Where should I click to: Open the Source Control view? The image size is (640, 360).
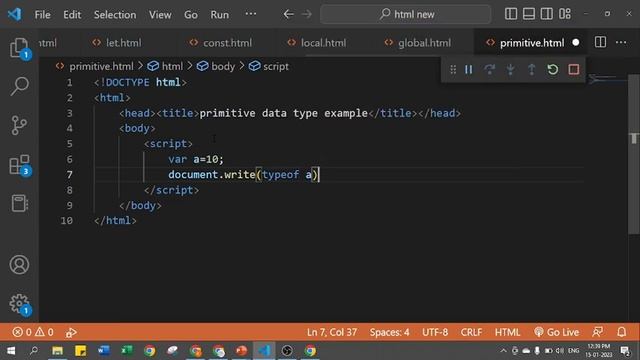[x=19, y=125]
